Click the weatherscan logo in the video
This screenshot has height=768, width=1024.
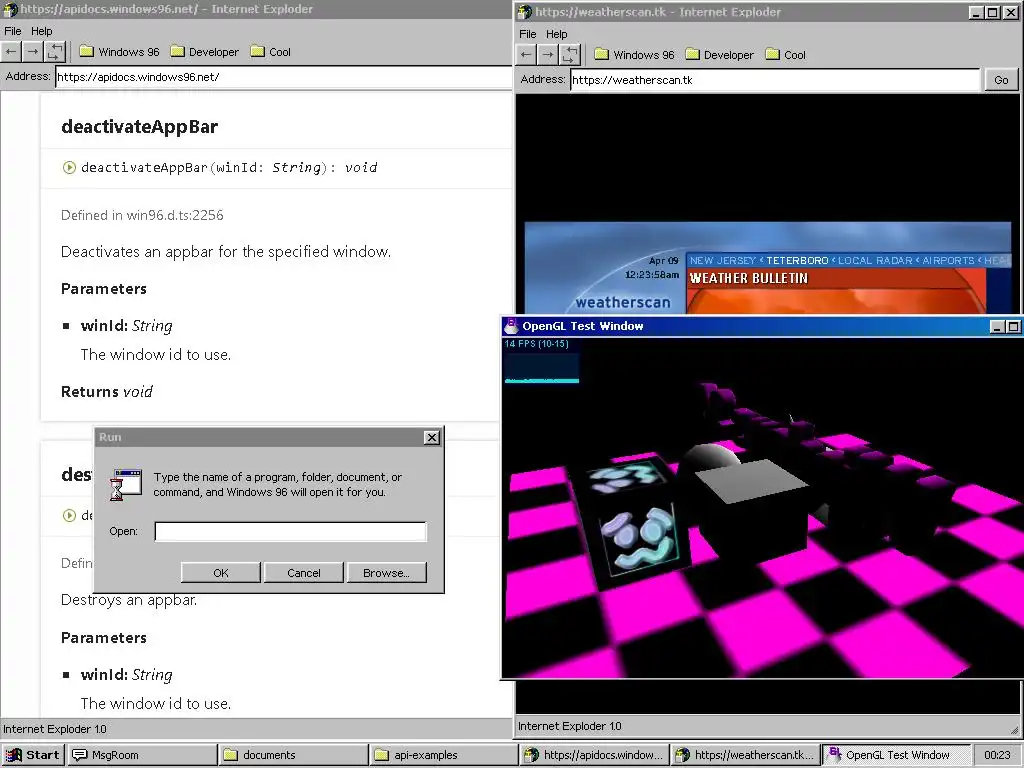(x=623, y=302)
